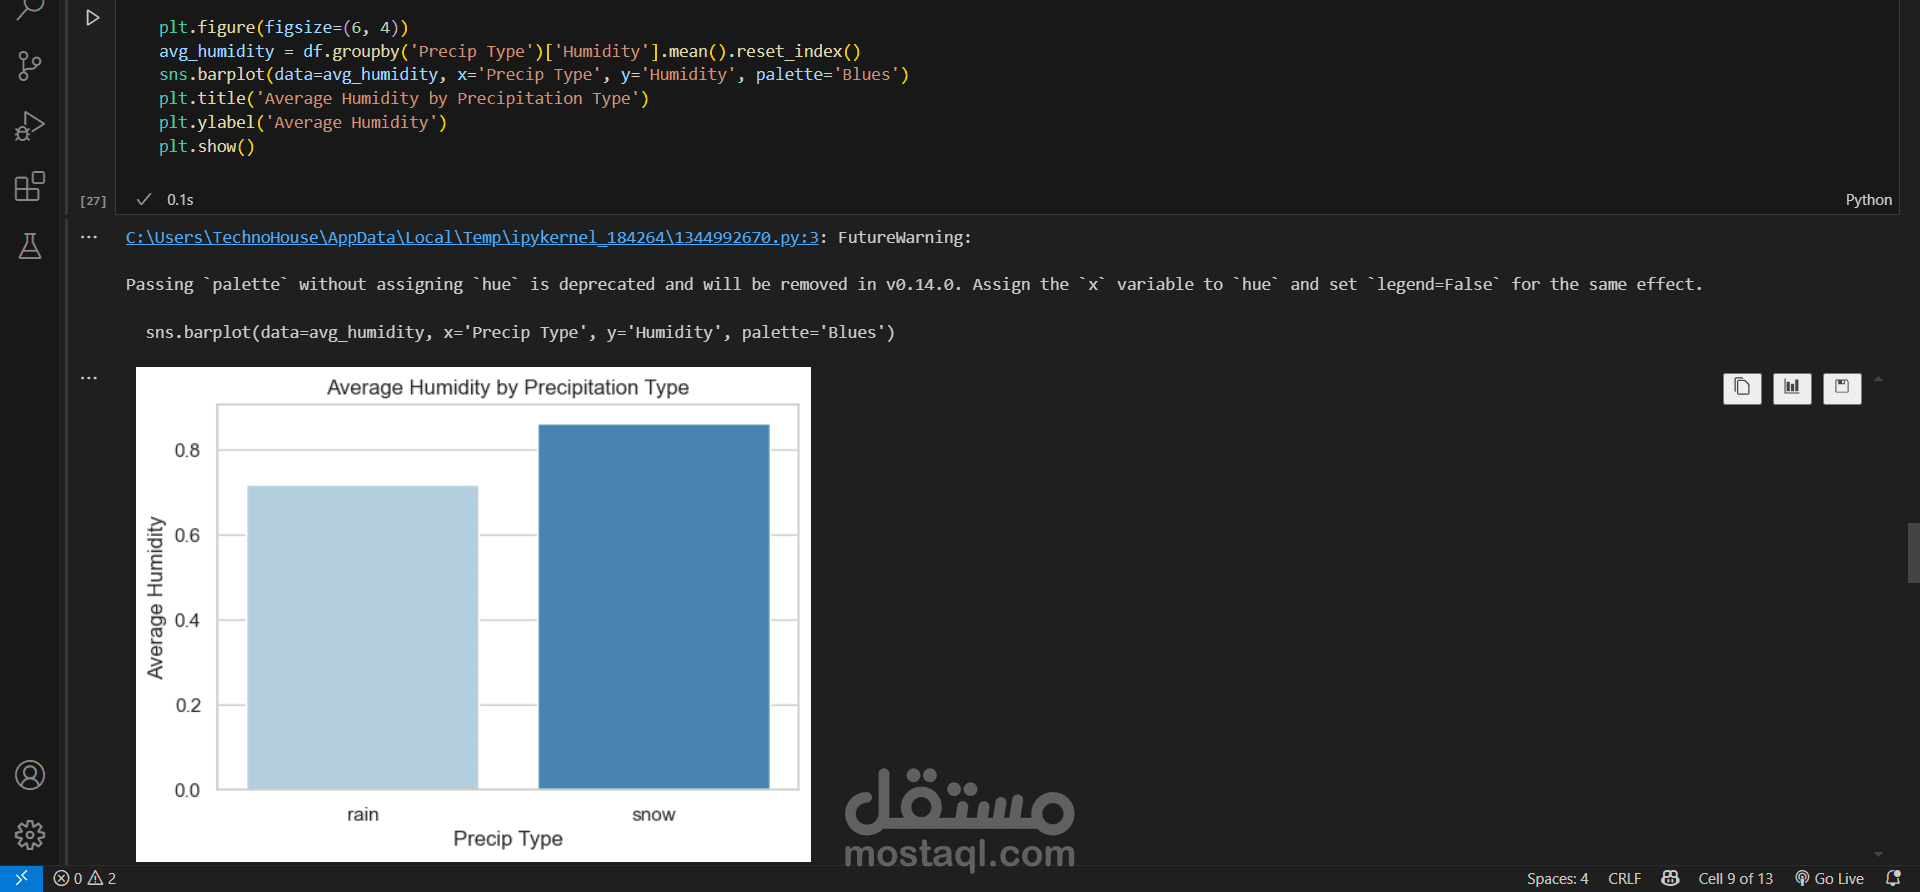Viewport: 1920px width, 892px height.
Task: Open errors and warnings problems panel
Action: click(85, 879)
